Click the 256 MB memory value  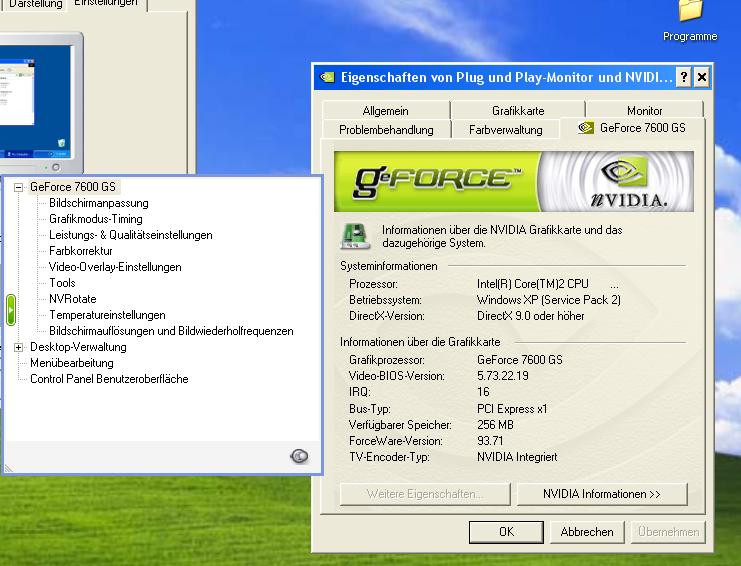click(x=495, y=425)
